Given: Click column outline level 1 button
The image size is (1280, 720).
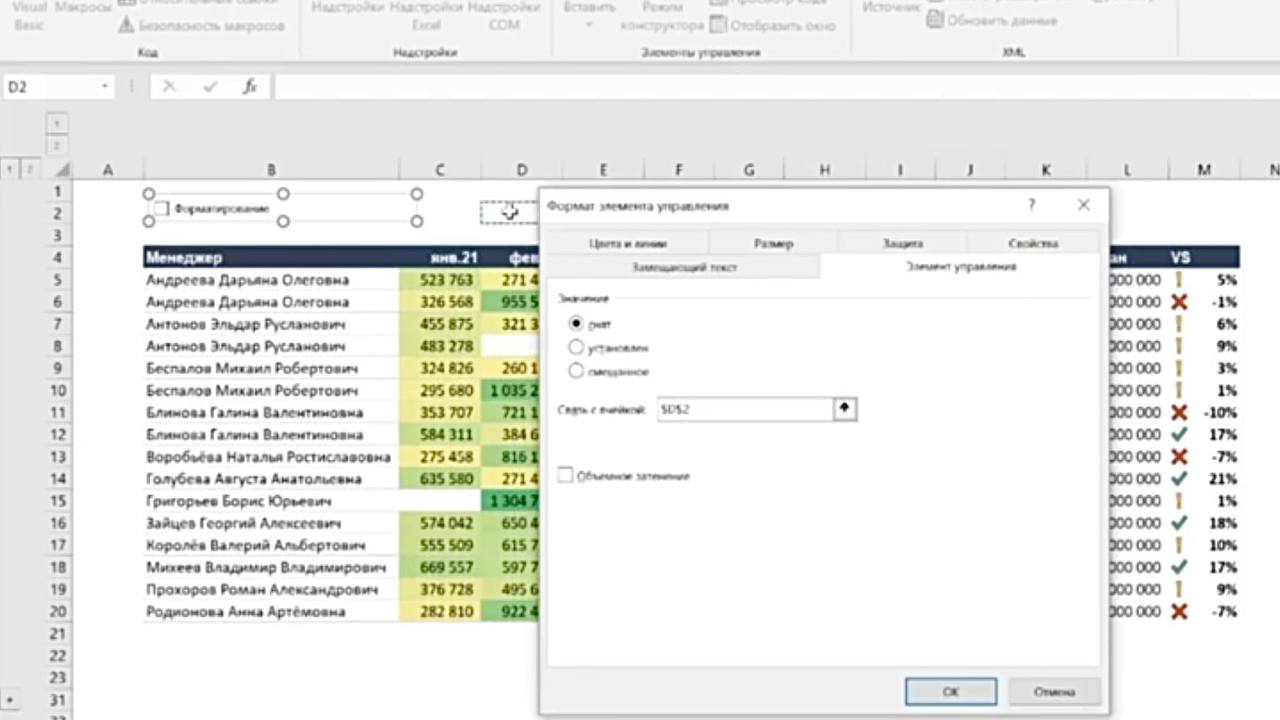Looking at the screenshot, I should point(57,123).
